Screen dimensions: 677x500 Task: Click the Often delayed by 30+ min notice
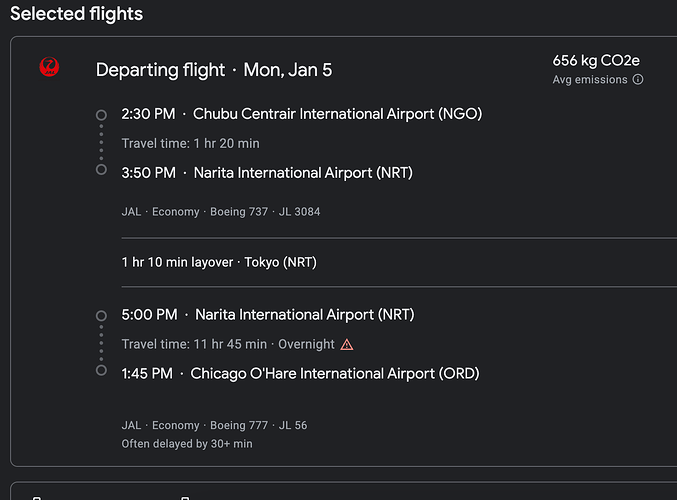(x=187, y=443)
